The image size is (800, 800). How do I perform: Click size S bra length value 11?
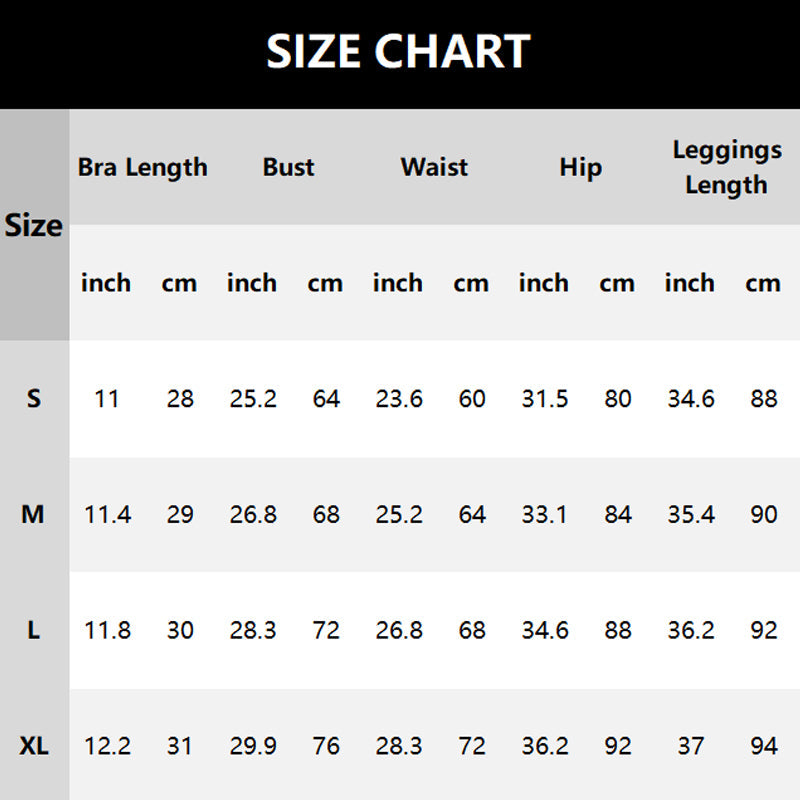pos(107,399)
